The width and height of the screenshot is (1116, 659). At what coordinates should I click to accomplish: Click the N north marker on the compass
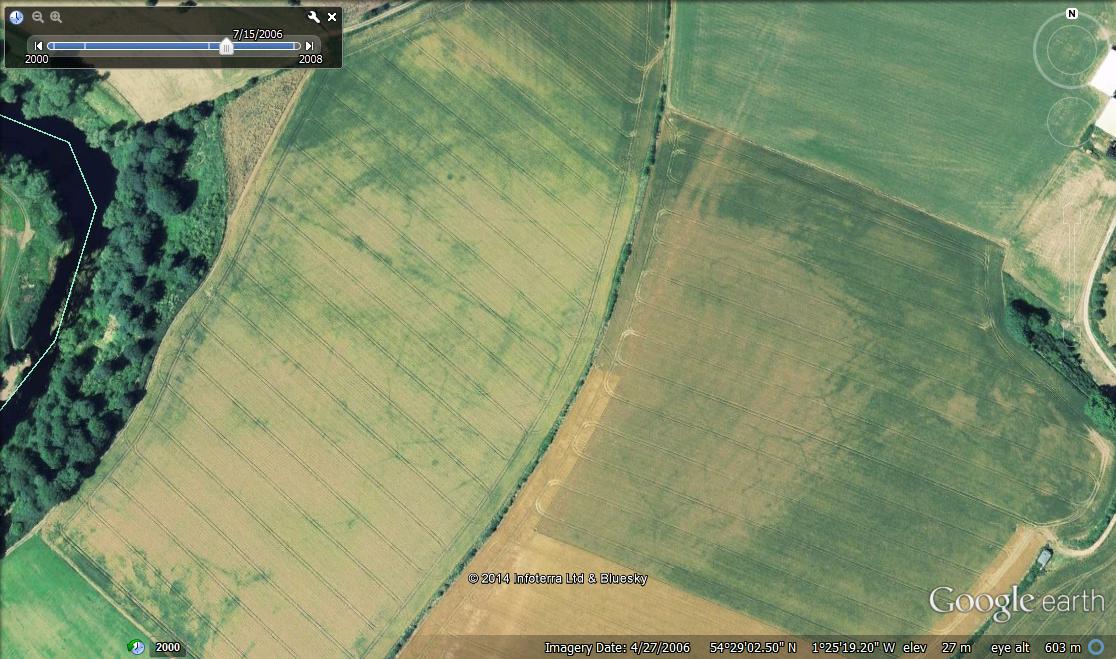click(x=1071, y=14)
